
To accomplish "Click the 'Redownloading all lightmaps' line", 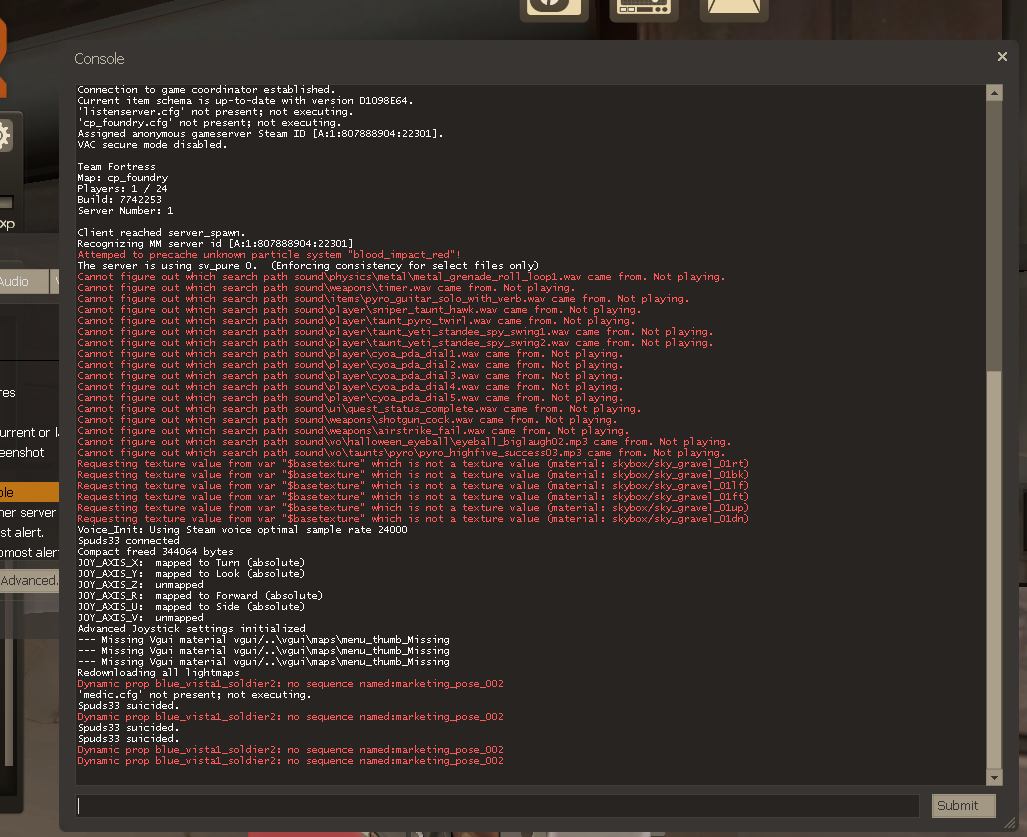I will pos(159,673).
